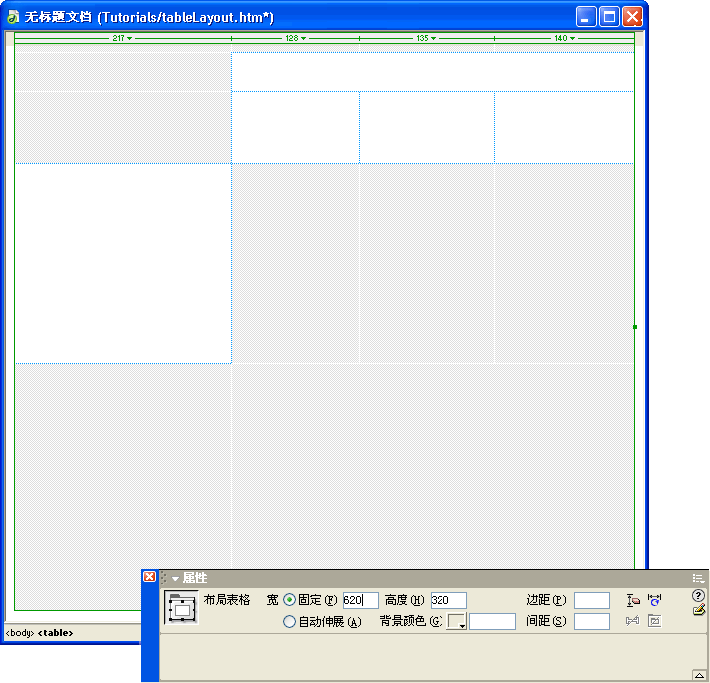This screenshot has height=683, width=710.
Task: Open the background color (背景颜色) swatch picker
Action: click(456, 621)
